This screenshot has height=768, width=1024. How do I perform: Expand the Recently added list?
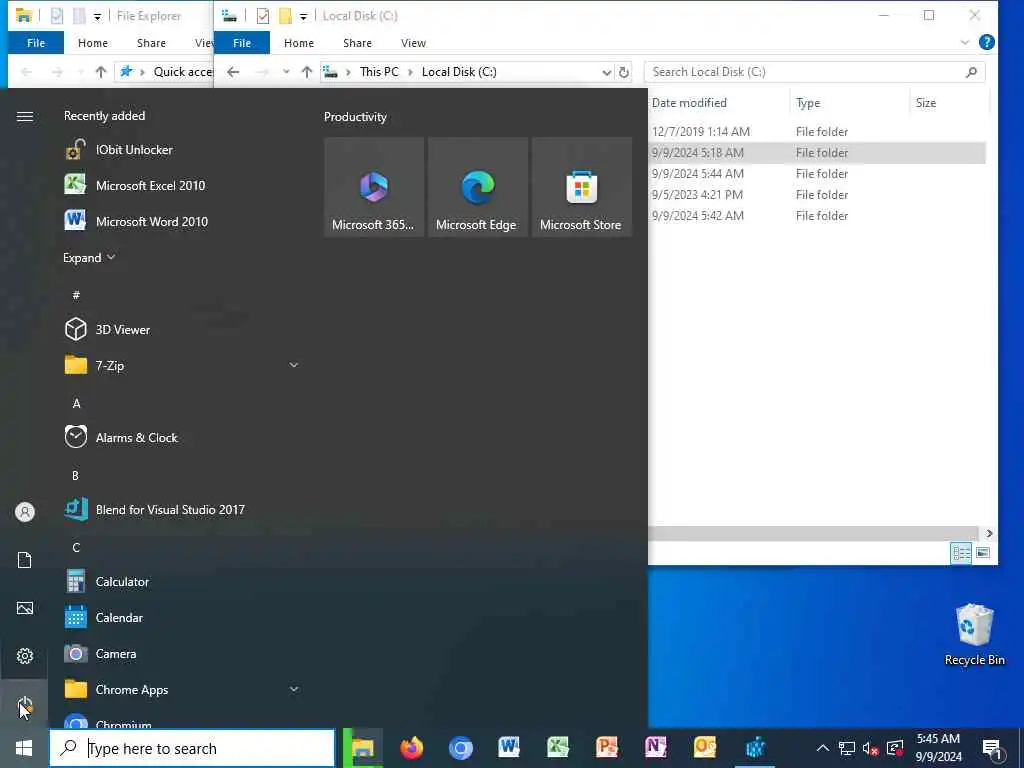point(89,258)
